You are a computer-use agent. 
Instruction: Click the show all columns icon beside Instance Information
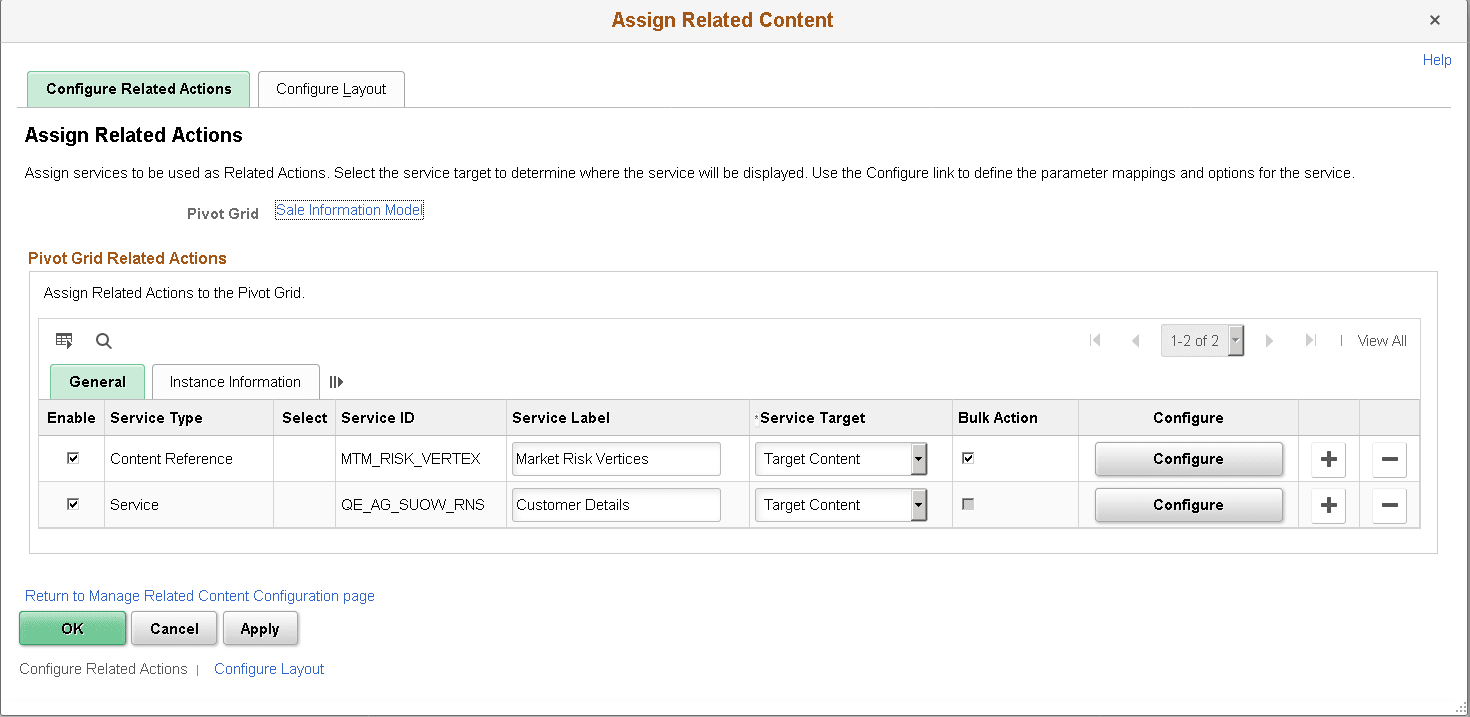(336, 381)
